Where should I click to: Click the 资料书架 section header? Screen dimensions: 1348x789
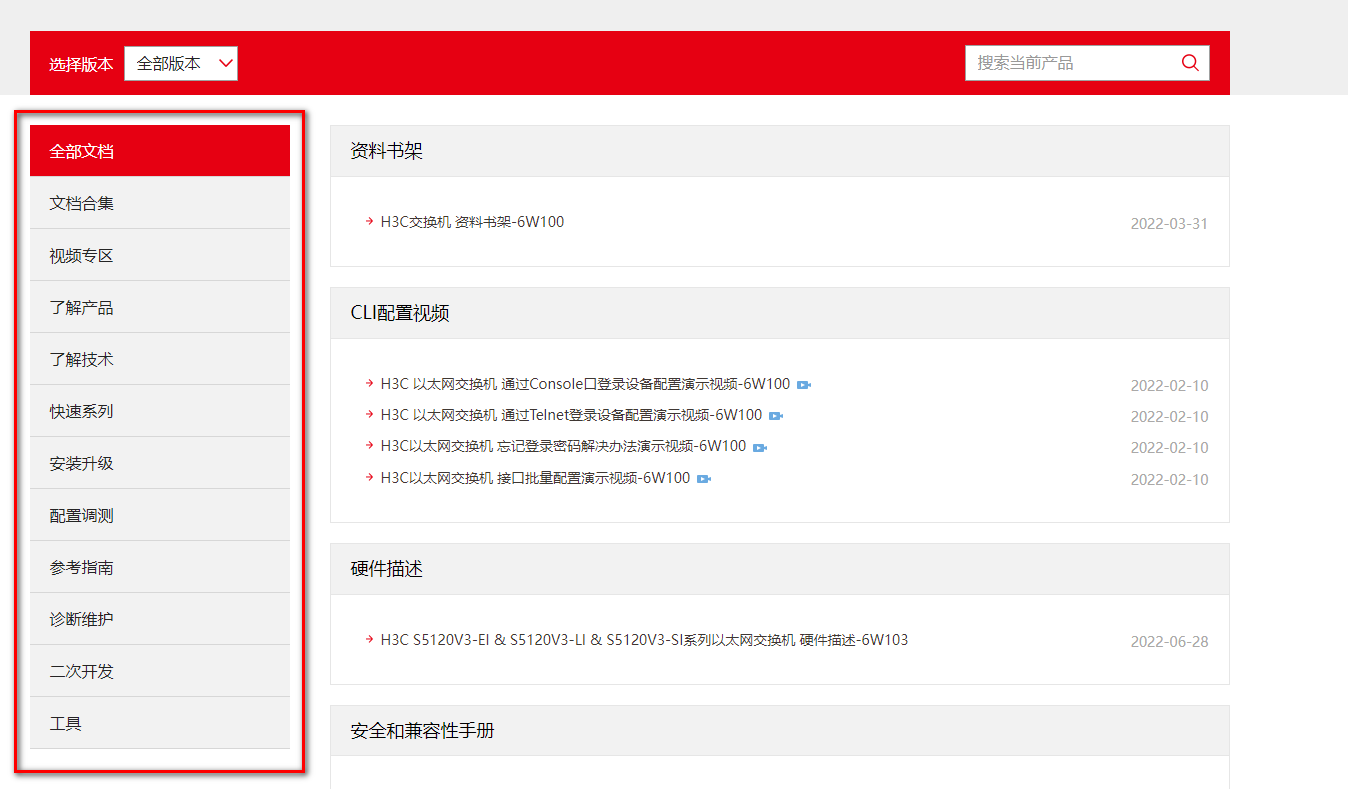(780, 151)
